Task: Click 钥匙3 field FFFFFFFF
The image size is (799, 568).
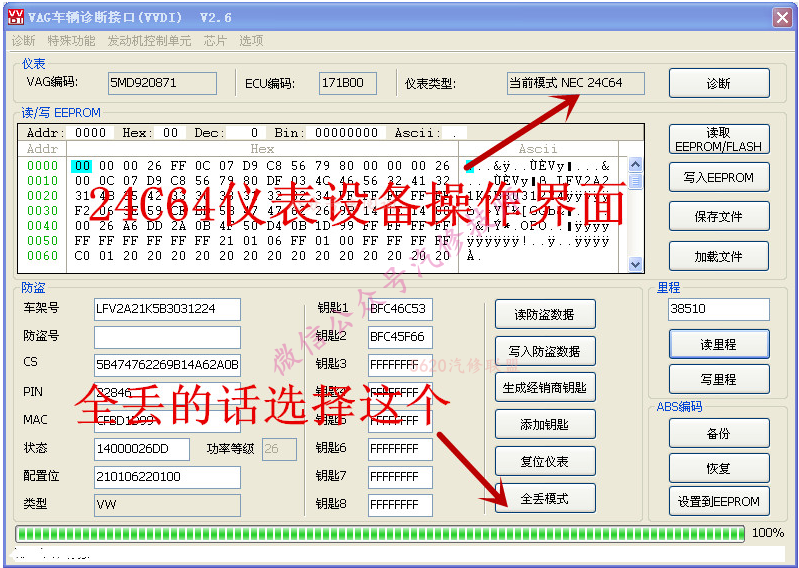Action: click(401, 365)
